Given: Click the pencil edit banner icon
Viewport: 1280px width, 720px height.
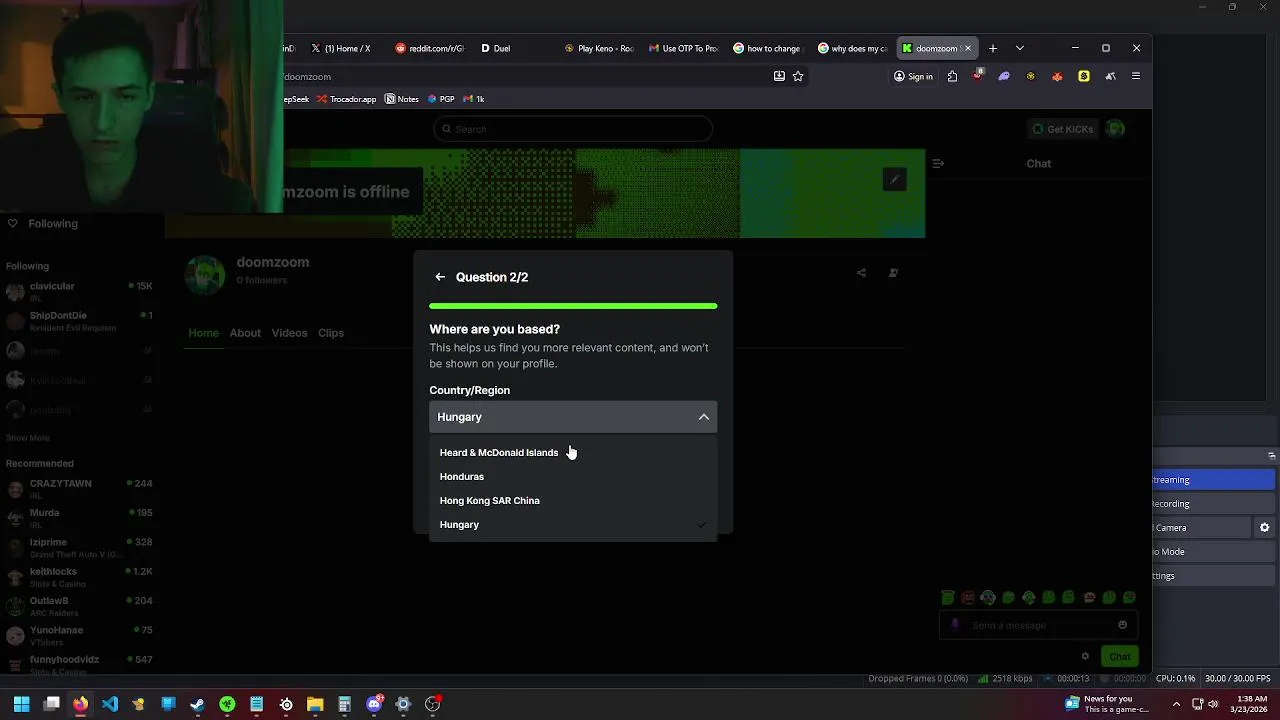Looking at the screenshot, I should [x=895, y=180].
